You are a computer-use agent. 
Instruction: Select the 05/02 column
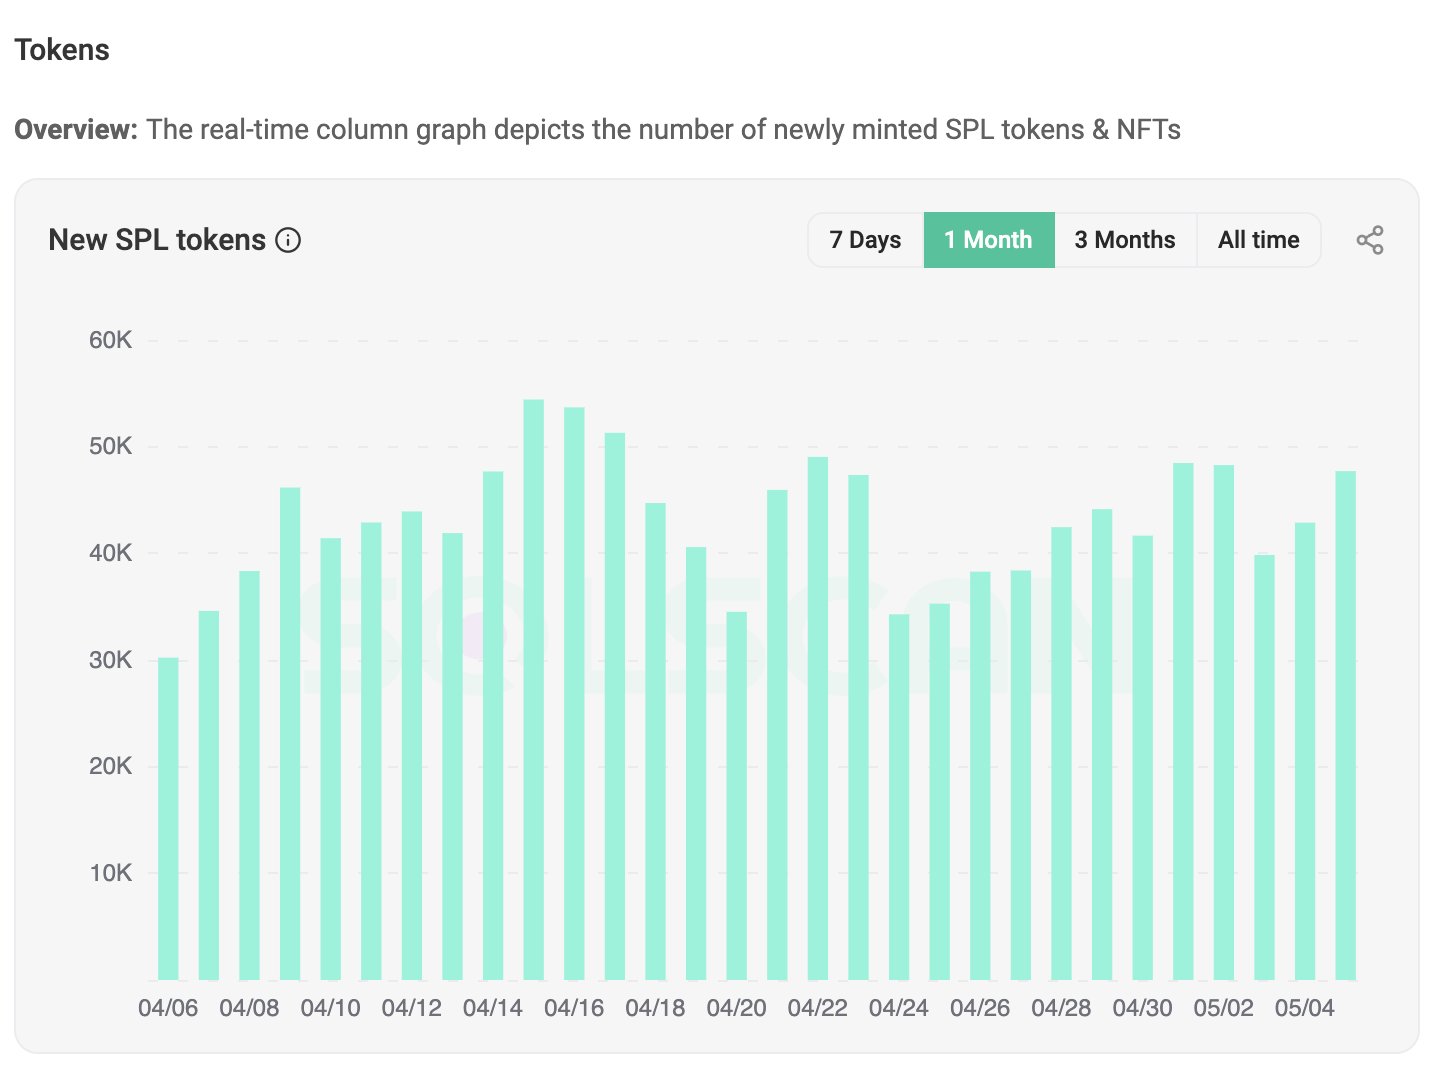[1224, 722]
